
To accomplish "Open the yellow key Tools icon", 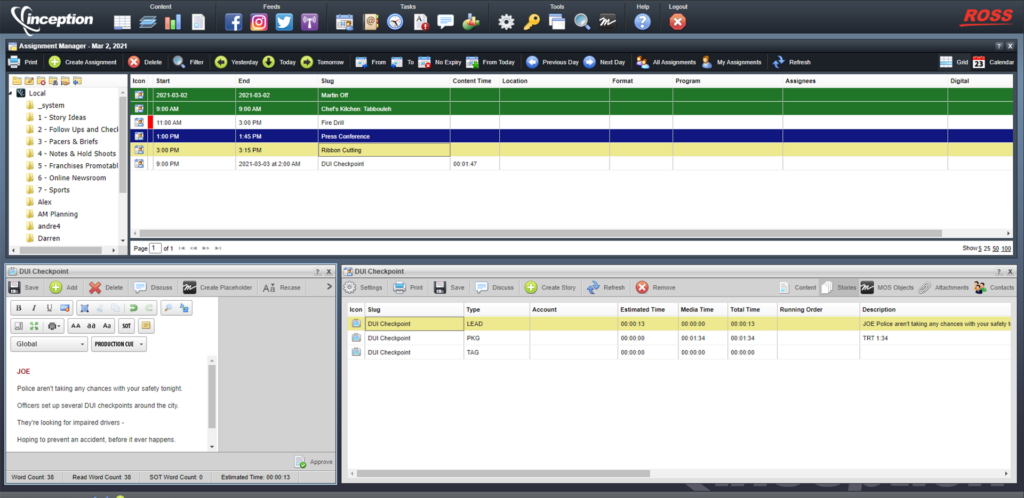I will pyautogui.click(x=532, y=22).
